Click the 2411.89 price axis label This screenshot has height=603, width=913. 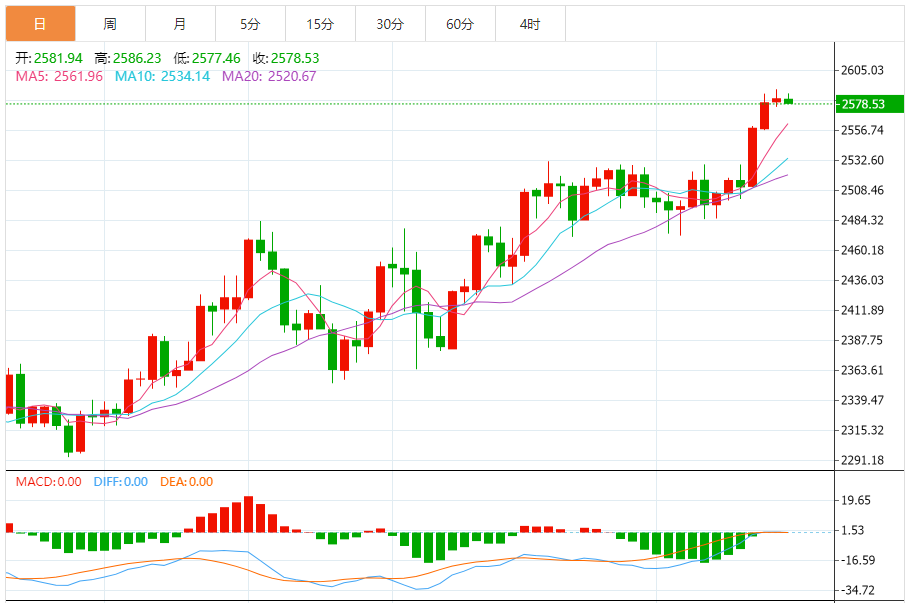point(862,310)
